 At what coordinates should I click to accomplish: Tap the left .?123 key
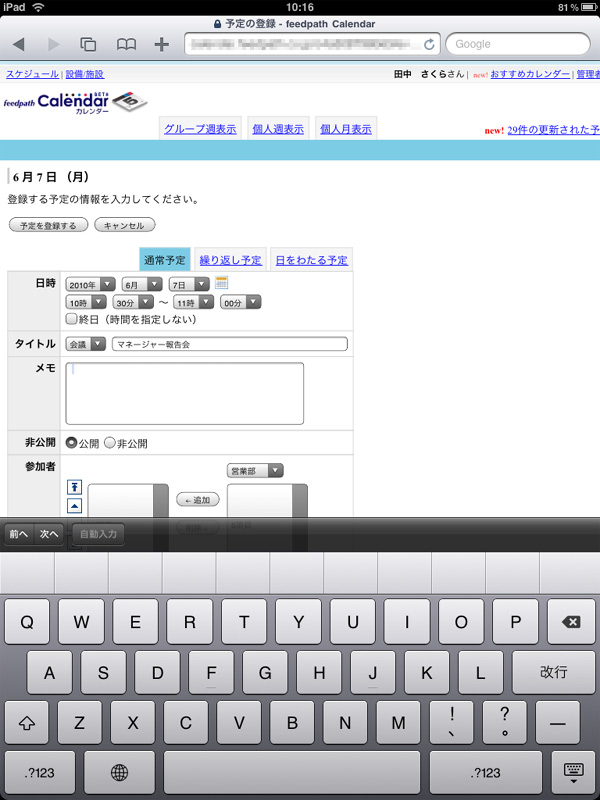[x=40, y=772]
